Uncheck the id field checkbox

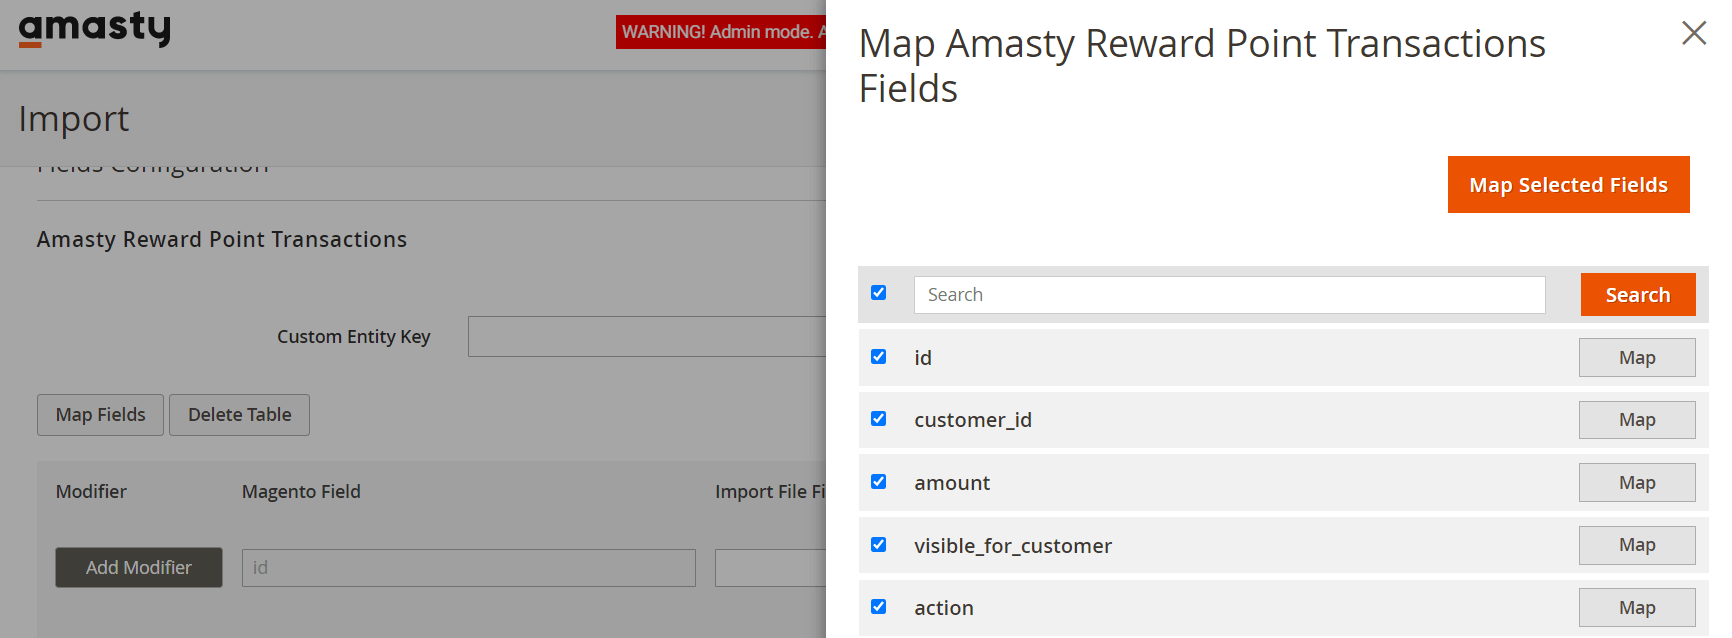[879, 357]
